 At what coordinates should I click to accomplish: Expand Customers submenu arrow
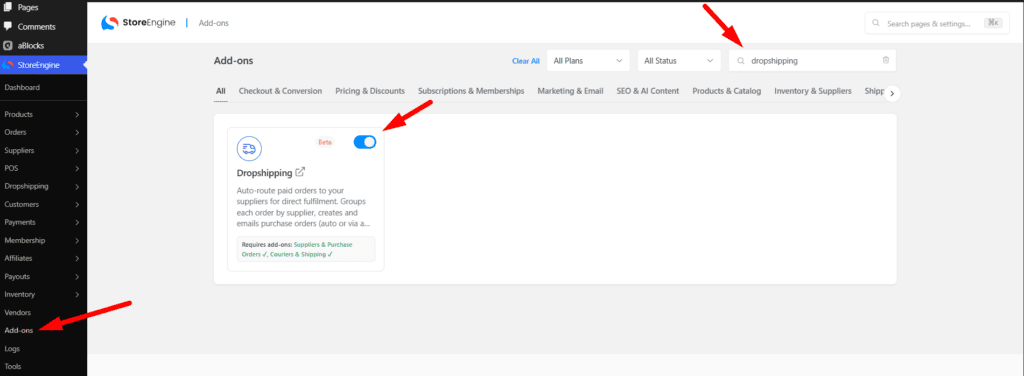coord(78,204)
